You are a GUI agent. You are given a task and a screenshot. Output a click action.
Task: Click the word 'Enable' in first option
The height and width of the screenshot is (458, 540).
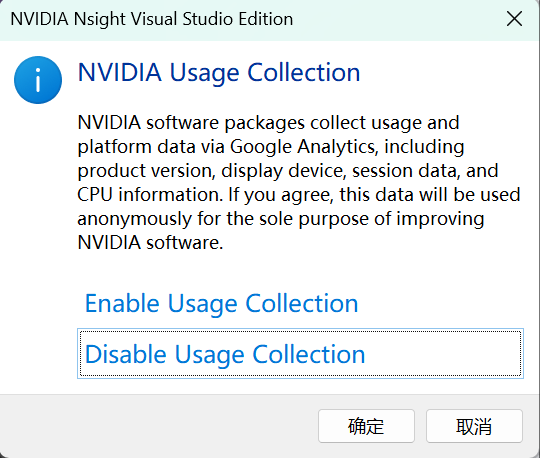(x=122, y=303)
